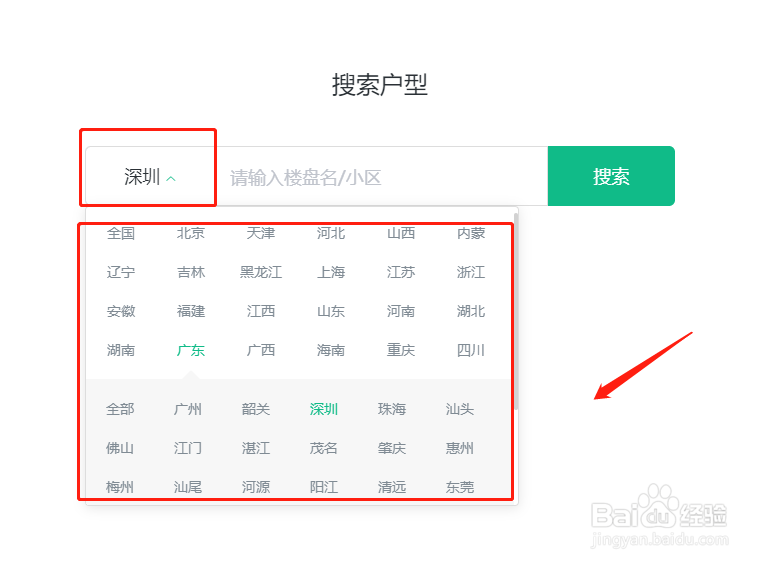Choose 内蒙 region
Image resolution: width=771 pixels, height=566 pixels.
pyautogui.click(x=471, y=233)
